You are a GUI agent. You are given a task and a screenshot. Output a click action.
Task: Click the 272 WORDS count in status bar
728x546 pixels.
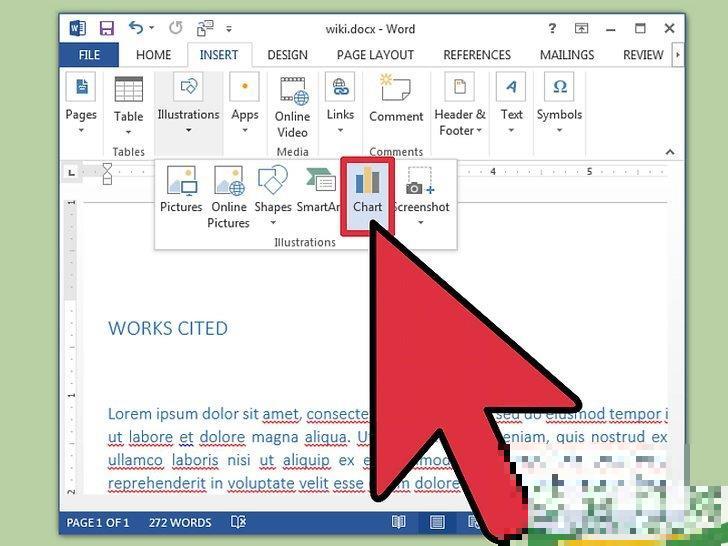tap(180, 522)
